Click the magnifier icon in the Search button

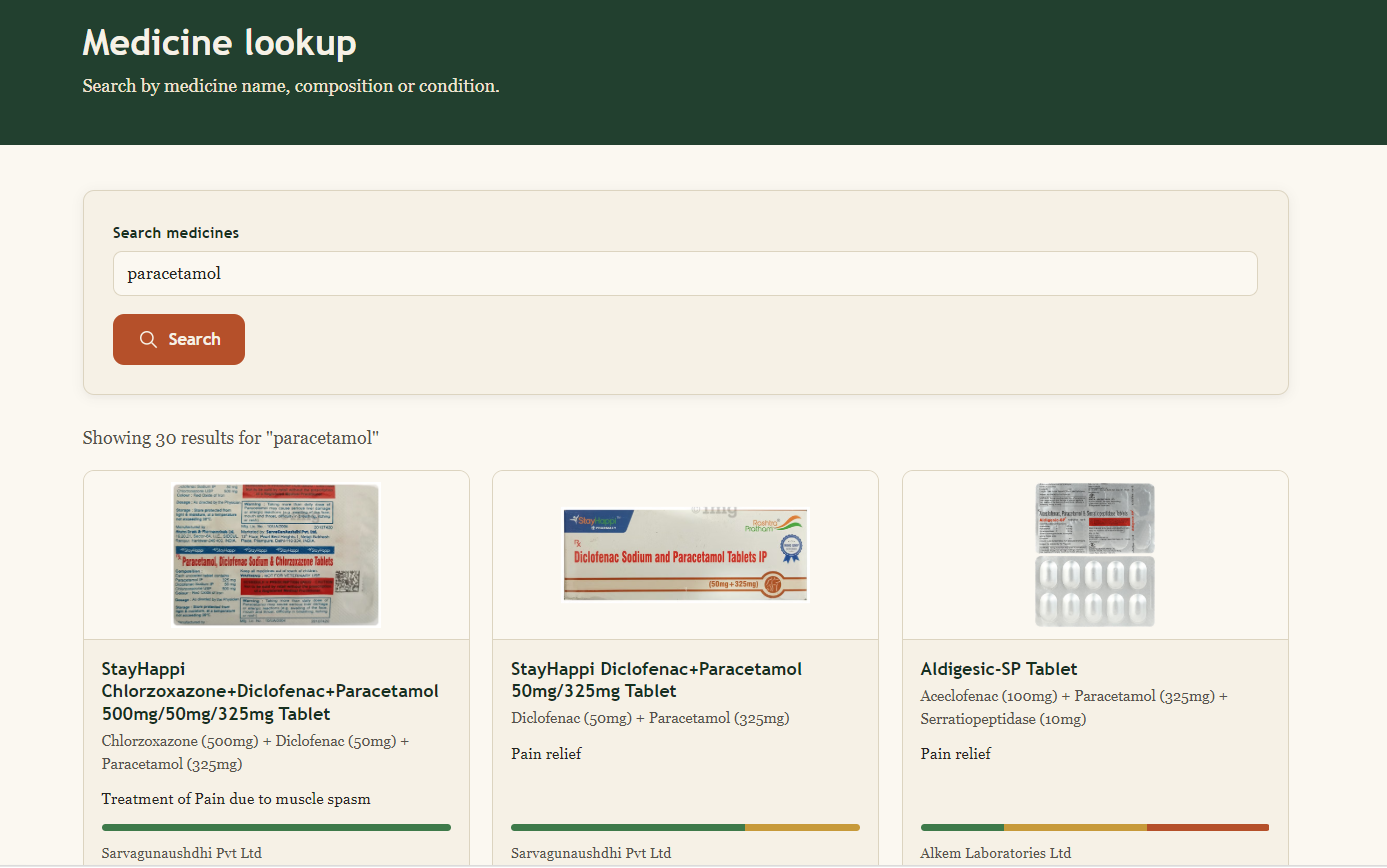[x=148, y=339]
